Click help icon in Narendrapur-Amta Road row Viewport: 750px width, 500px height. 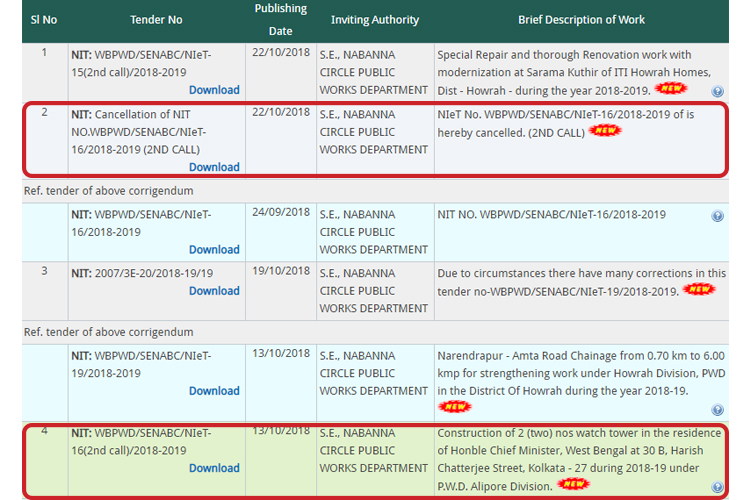718,410
